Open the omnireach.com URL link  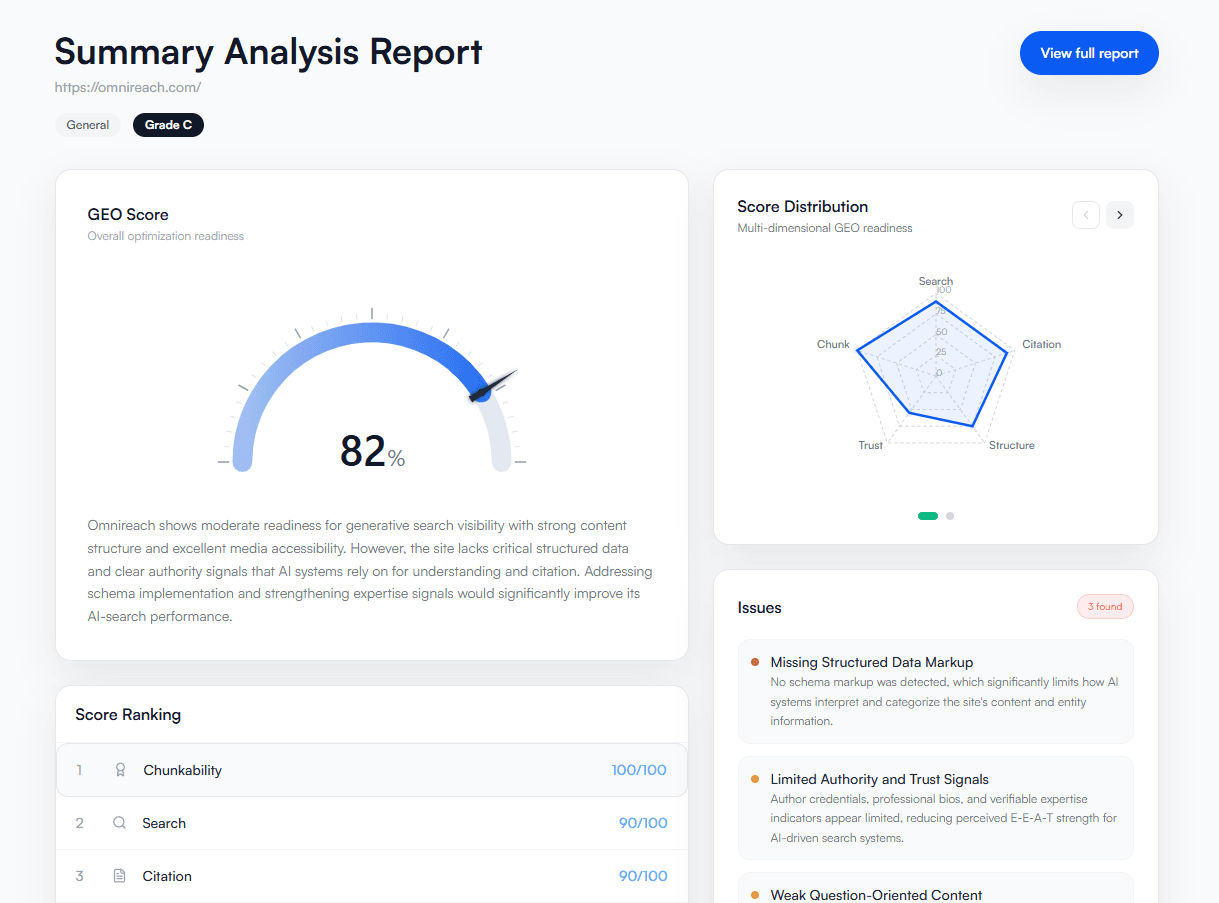point(128,87)
